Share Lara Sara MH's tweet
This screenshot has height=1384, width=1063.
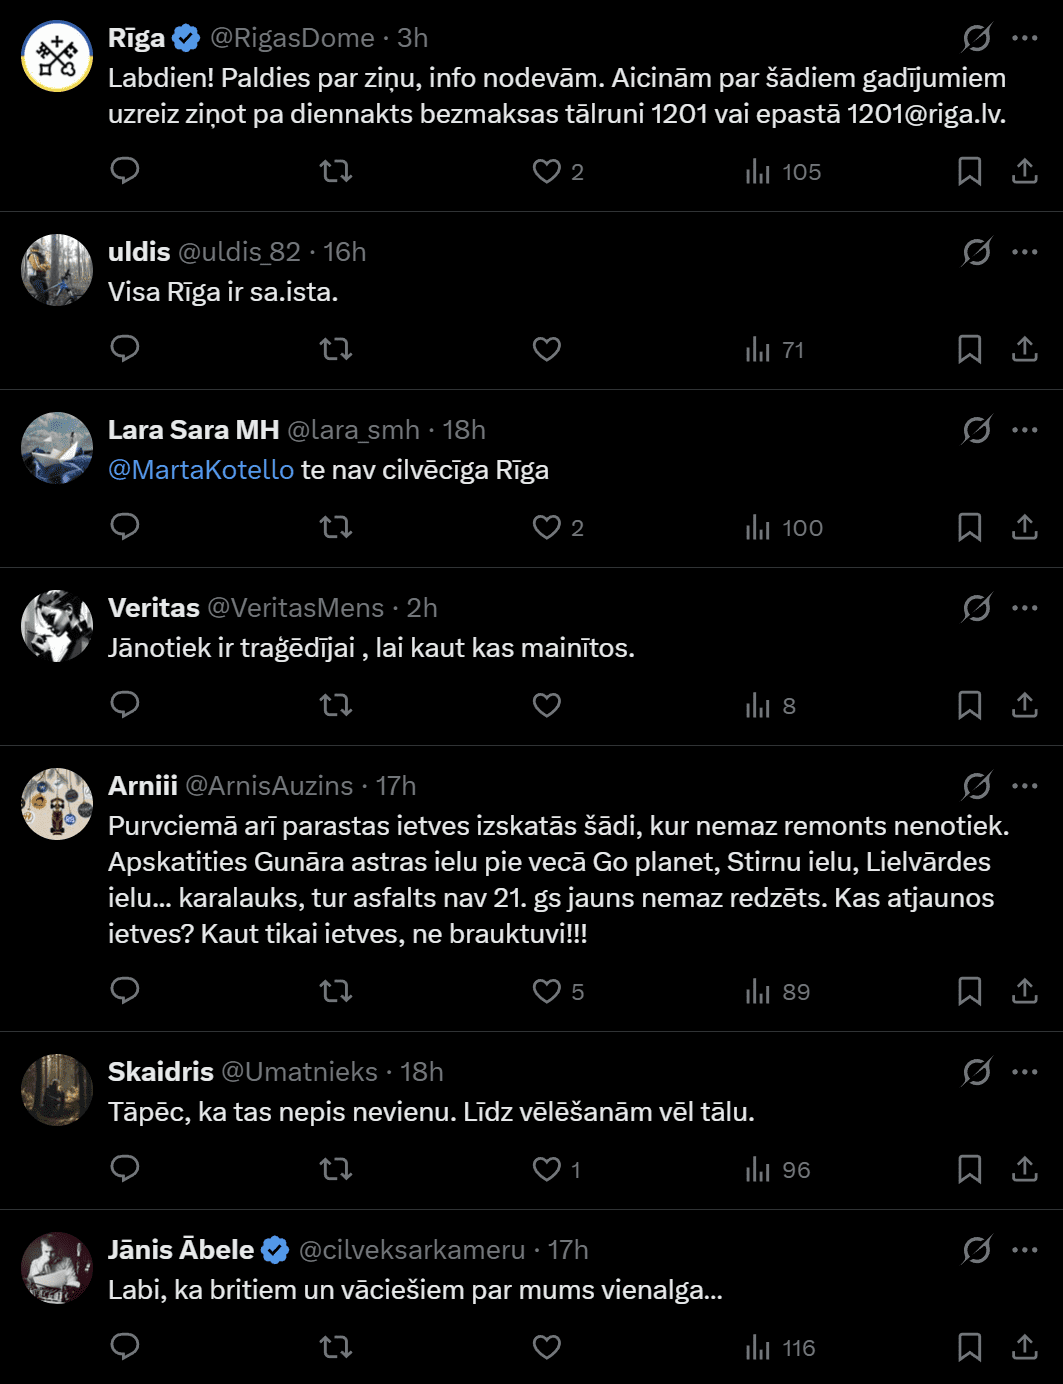pos(1024,527)
